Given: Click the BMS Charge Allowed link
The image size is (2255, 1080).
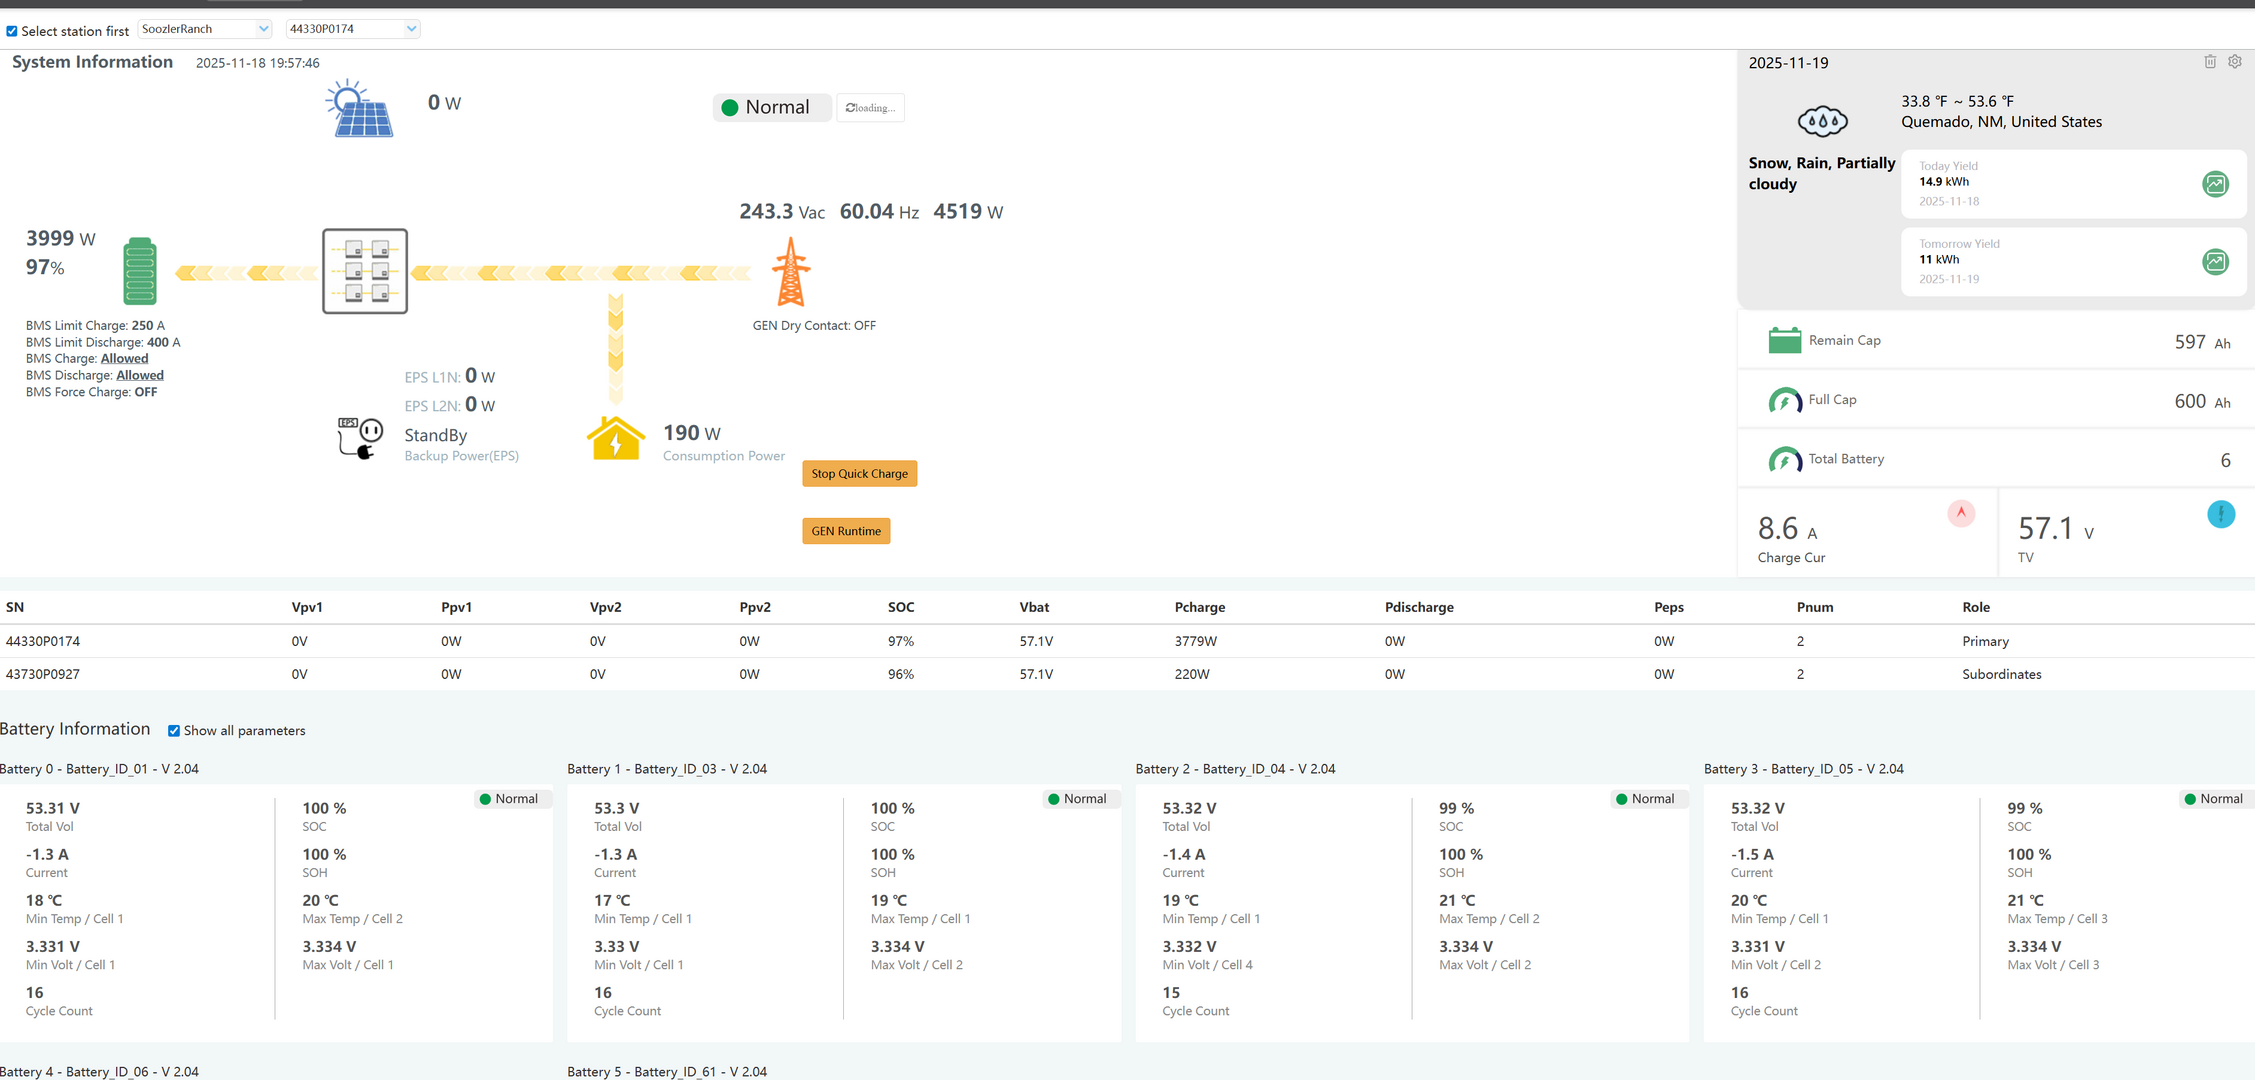Looking at the screenshot, I should tap(124, 359).
